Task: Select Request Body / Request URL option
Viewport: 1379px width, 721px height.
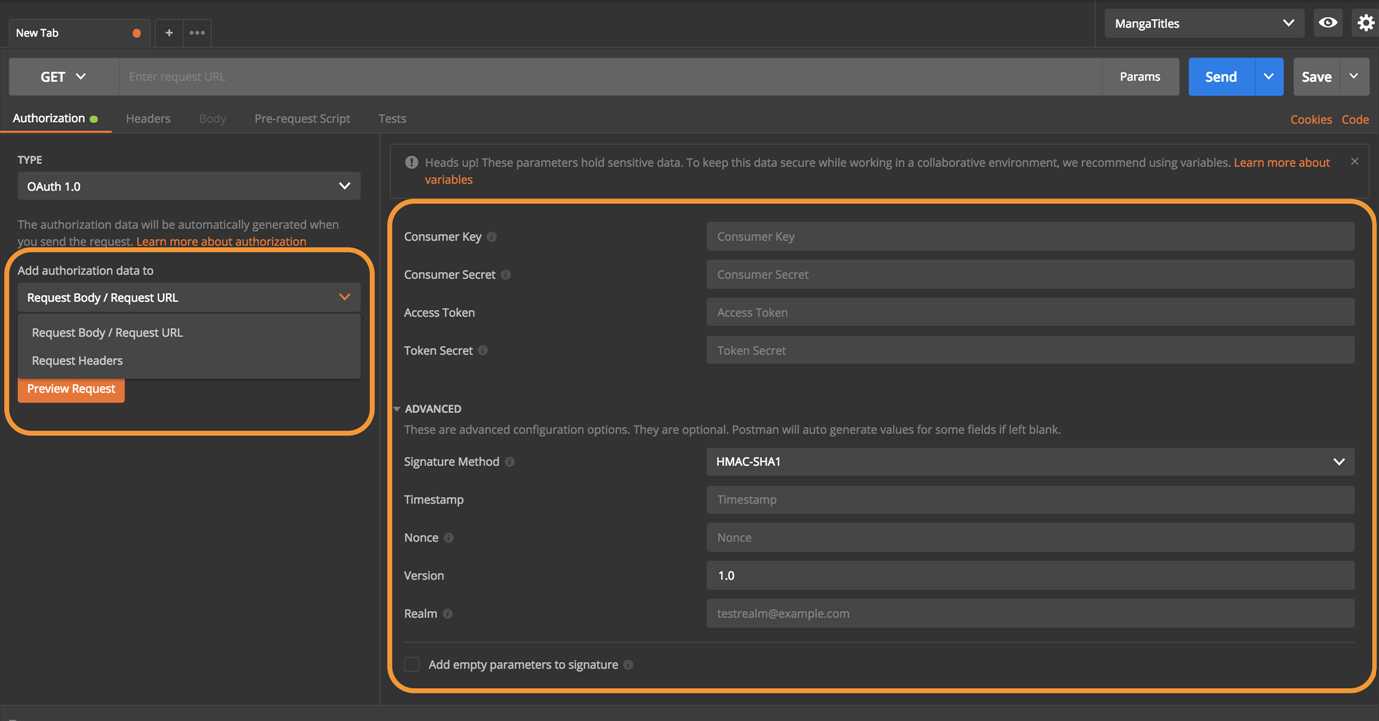Action: (x=189, y=333)
